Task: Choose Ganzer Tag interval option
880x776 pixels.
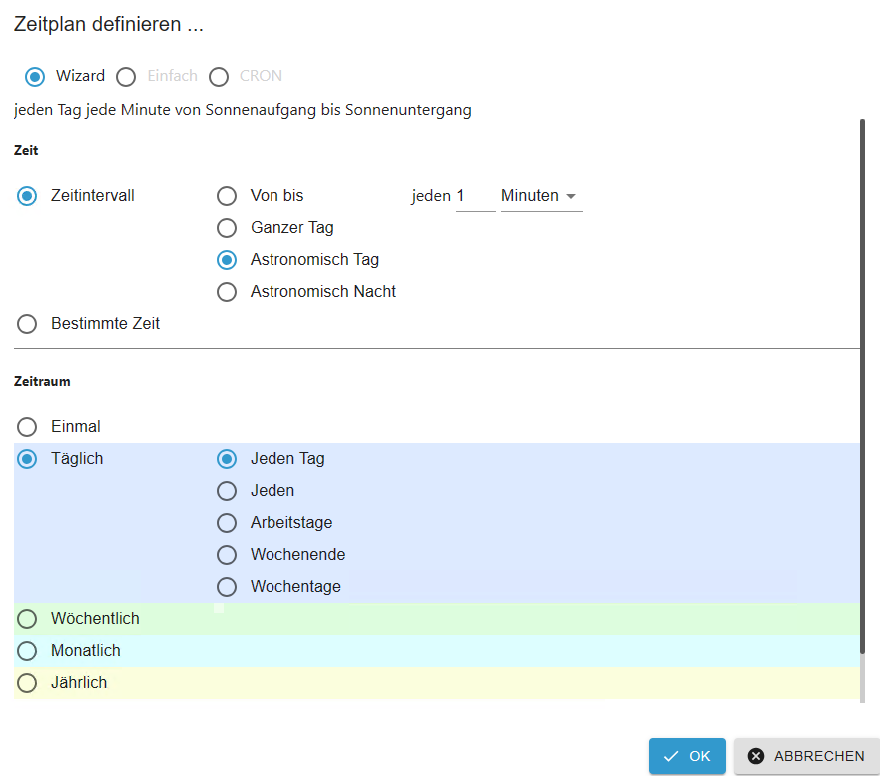Action: pos(228,228)
